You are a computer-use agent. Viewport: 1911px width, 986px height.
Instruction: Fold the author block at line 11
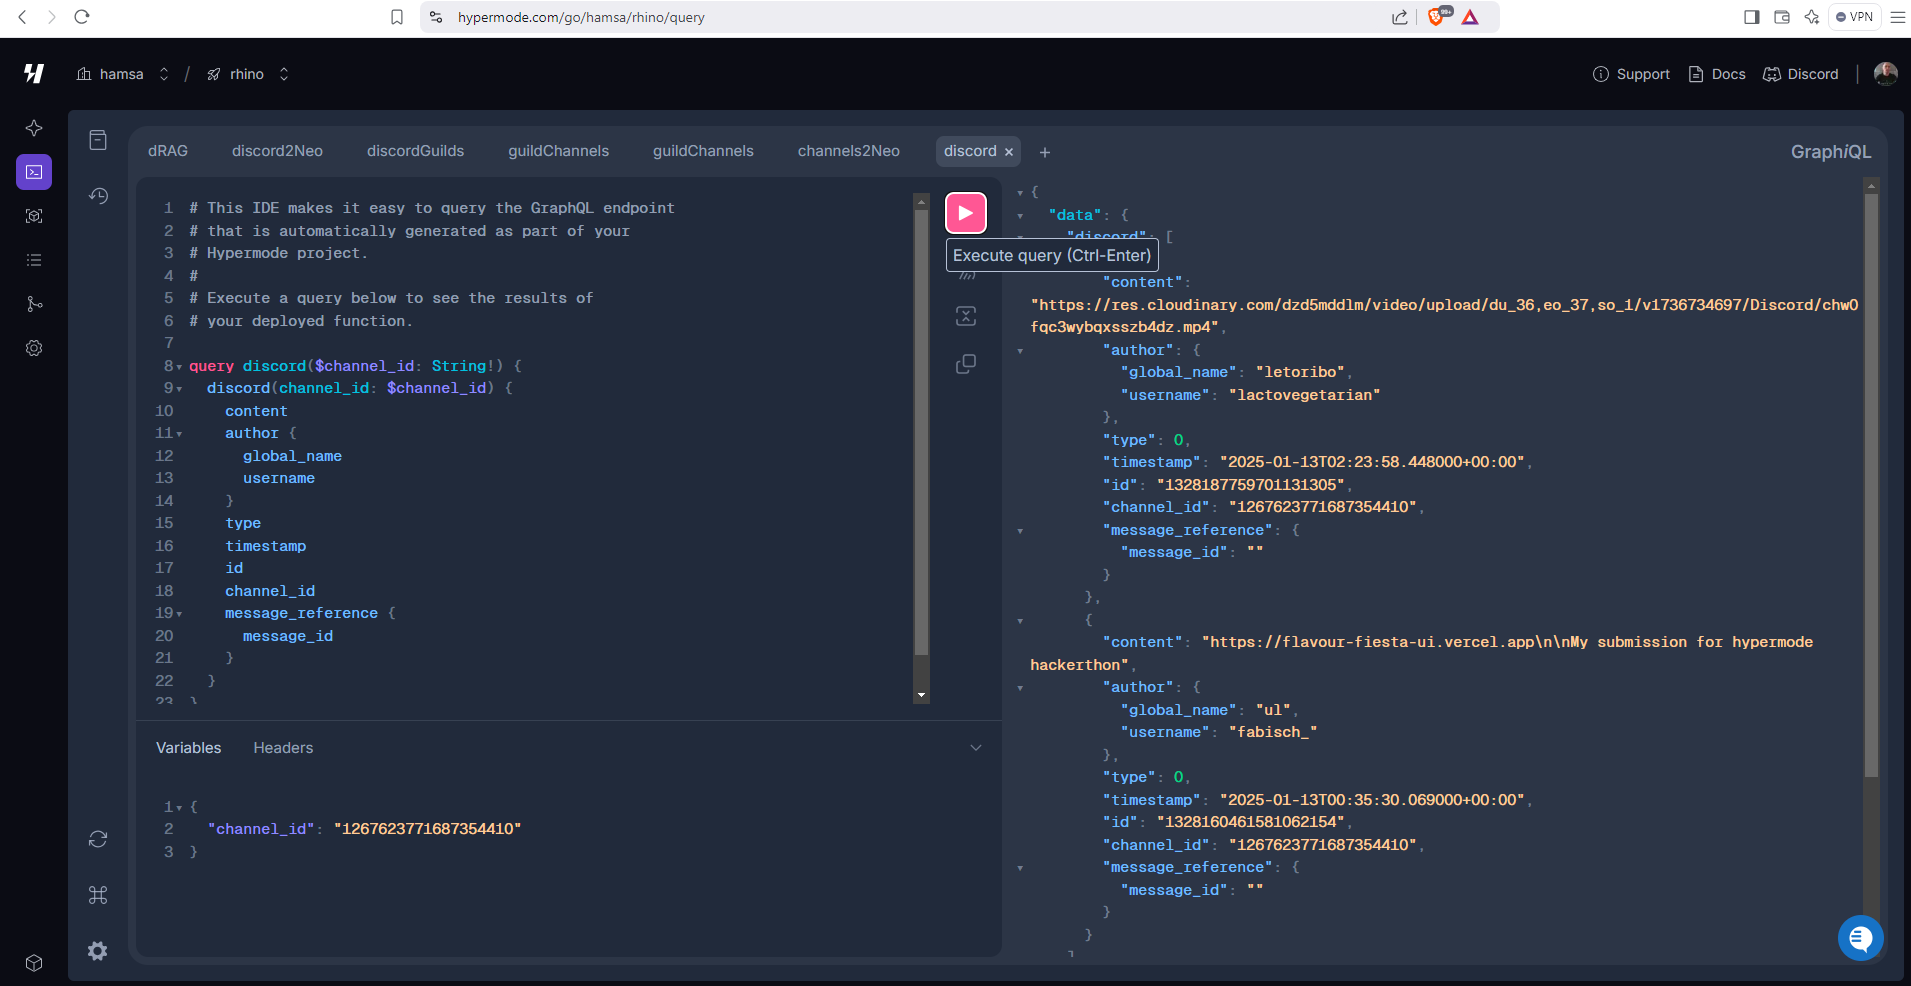tap(179, 434)
